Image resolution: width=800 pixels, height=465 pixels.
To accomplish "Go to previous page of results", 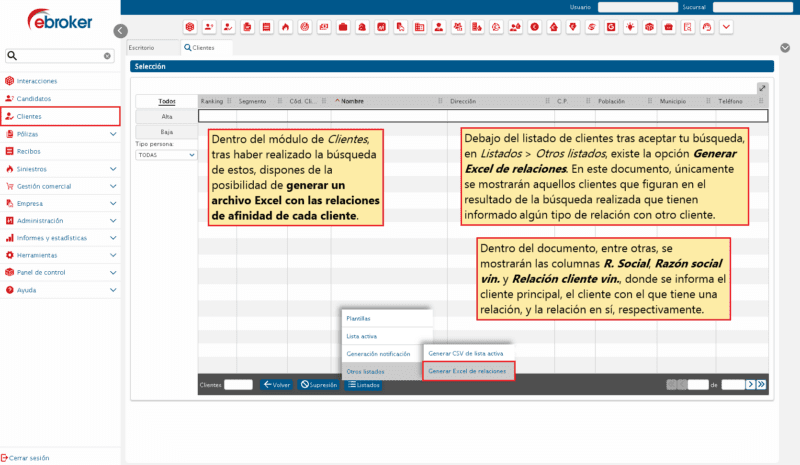I will [x=682, y=384].
